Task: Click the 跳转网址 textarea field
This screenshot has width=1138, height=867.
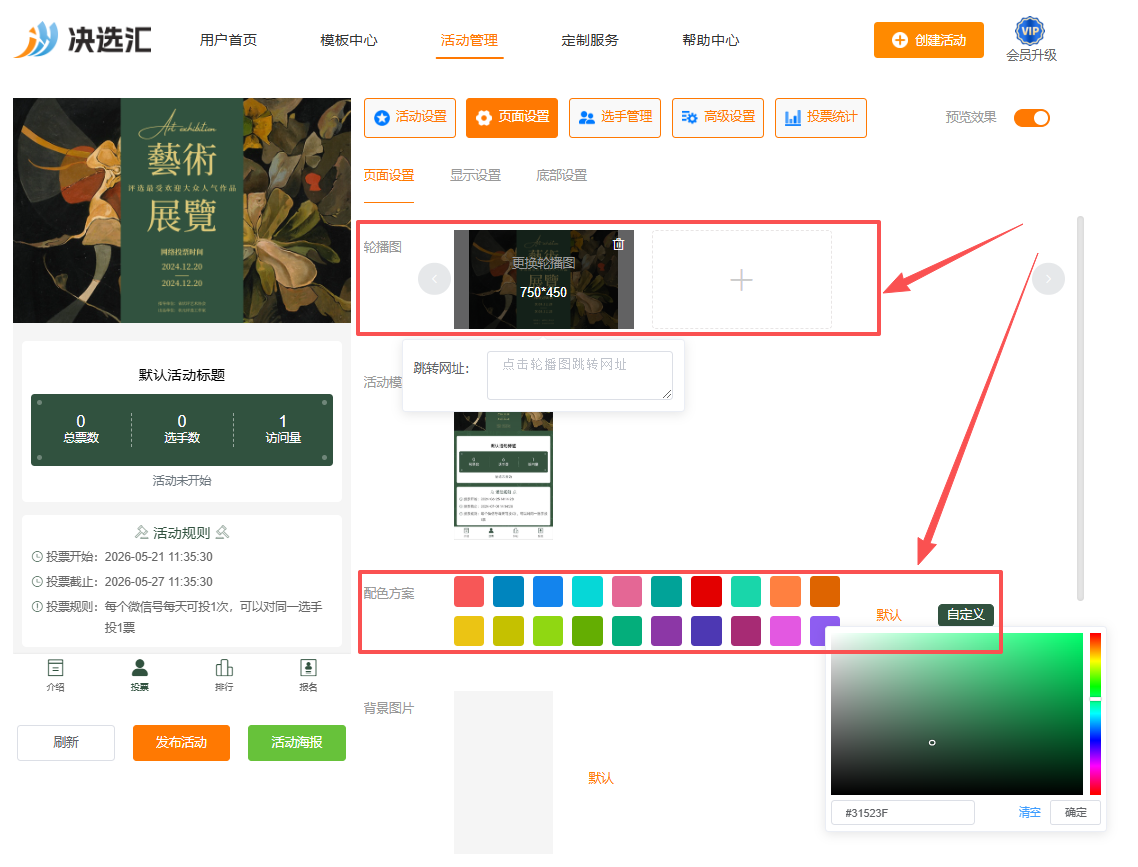Action: click(580, 375)
